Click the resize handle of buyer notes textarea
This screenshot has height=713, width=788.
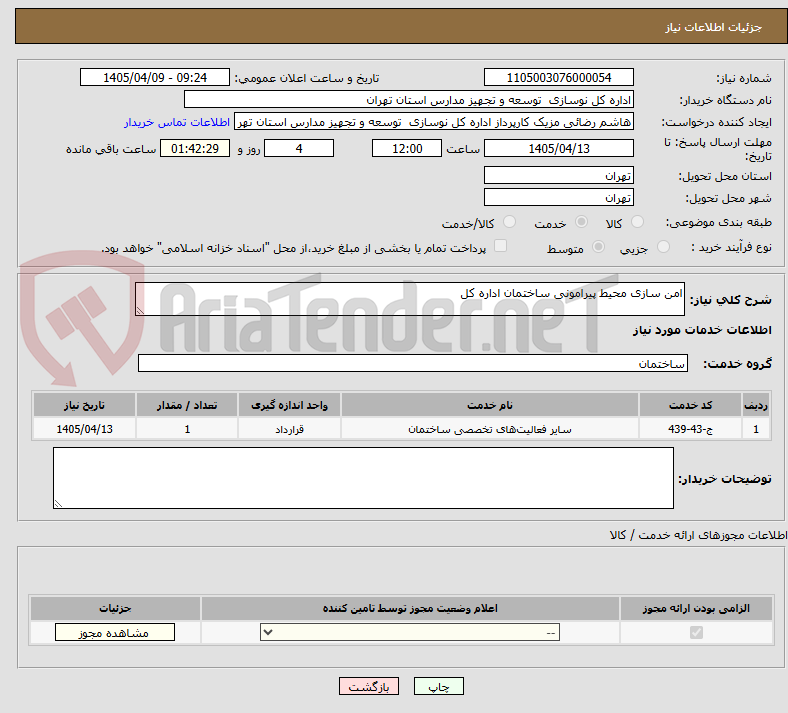(58, 504)
